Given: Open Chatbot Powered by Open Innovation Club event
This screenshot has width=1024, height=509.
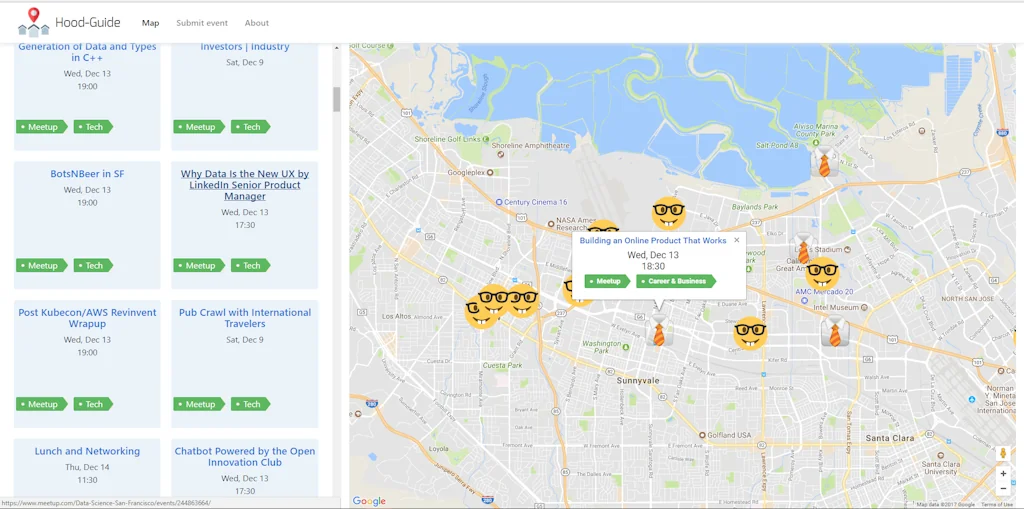Looking at the screenshot, I should 244,457.
